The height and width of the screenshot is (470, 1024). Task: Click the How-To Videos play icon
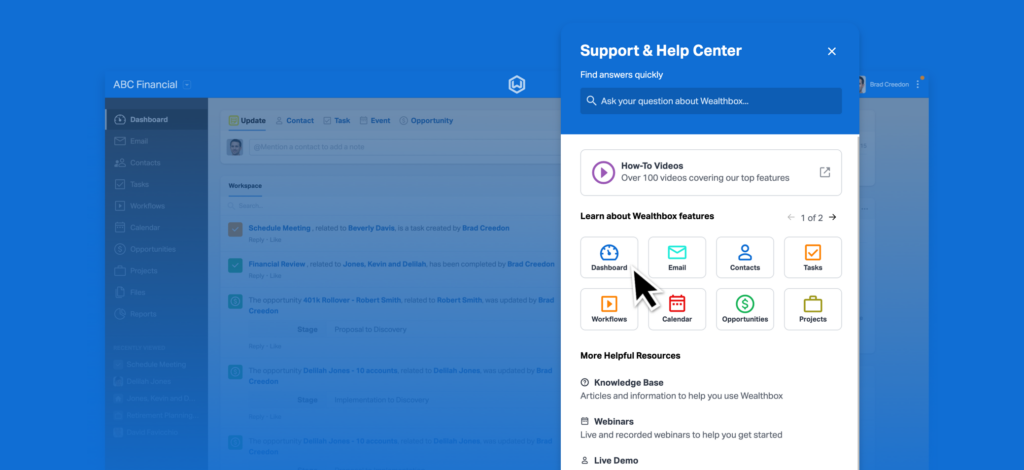[603, 172]
